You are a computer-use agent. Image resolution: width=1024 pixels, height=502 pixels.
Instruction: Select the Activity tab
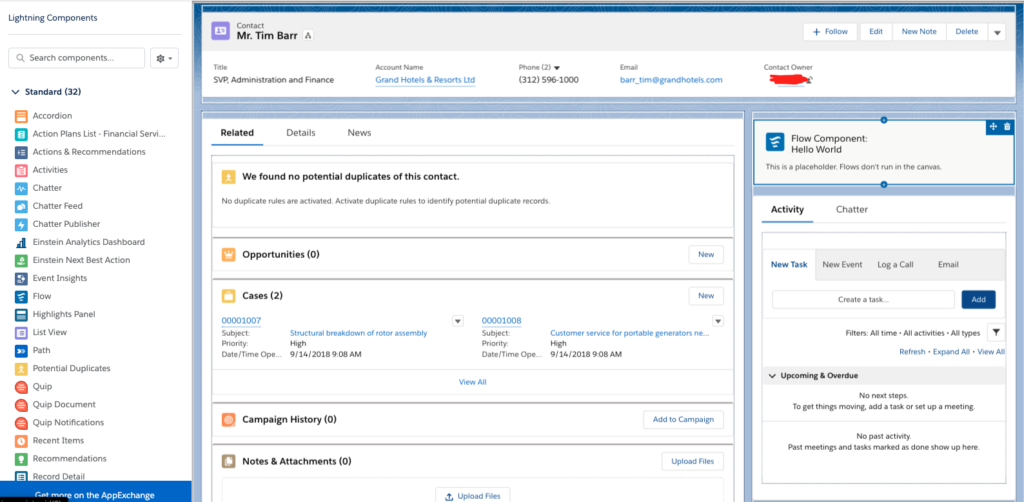pyautogui.click(x=788, y=210)
